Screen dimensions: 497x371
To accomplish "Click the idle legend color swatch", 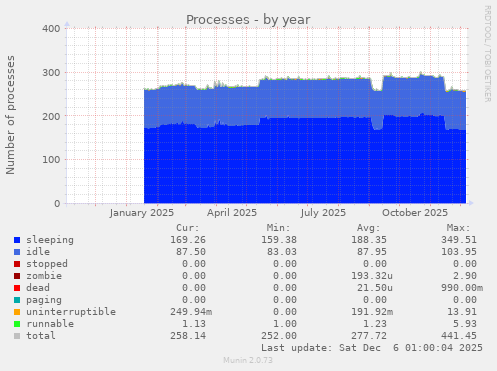I will point(17,252).
